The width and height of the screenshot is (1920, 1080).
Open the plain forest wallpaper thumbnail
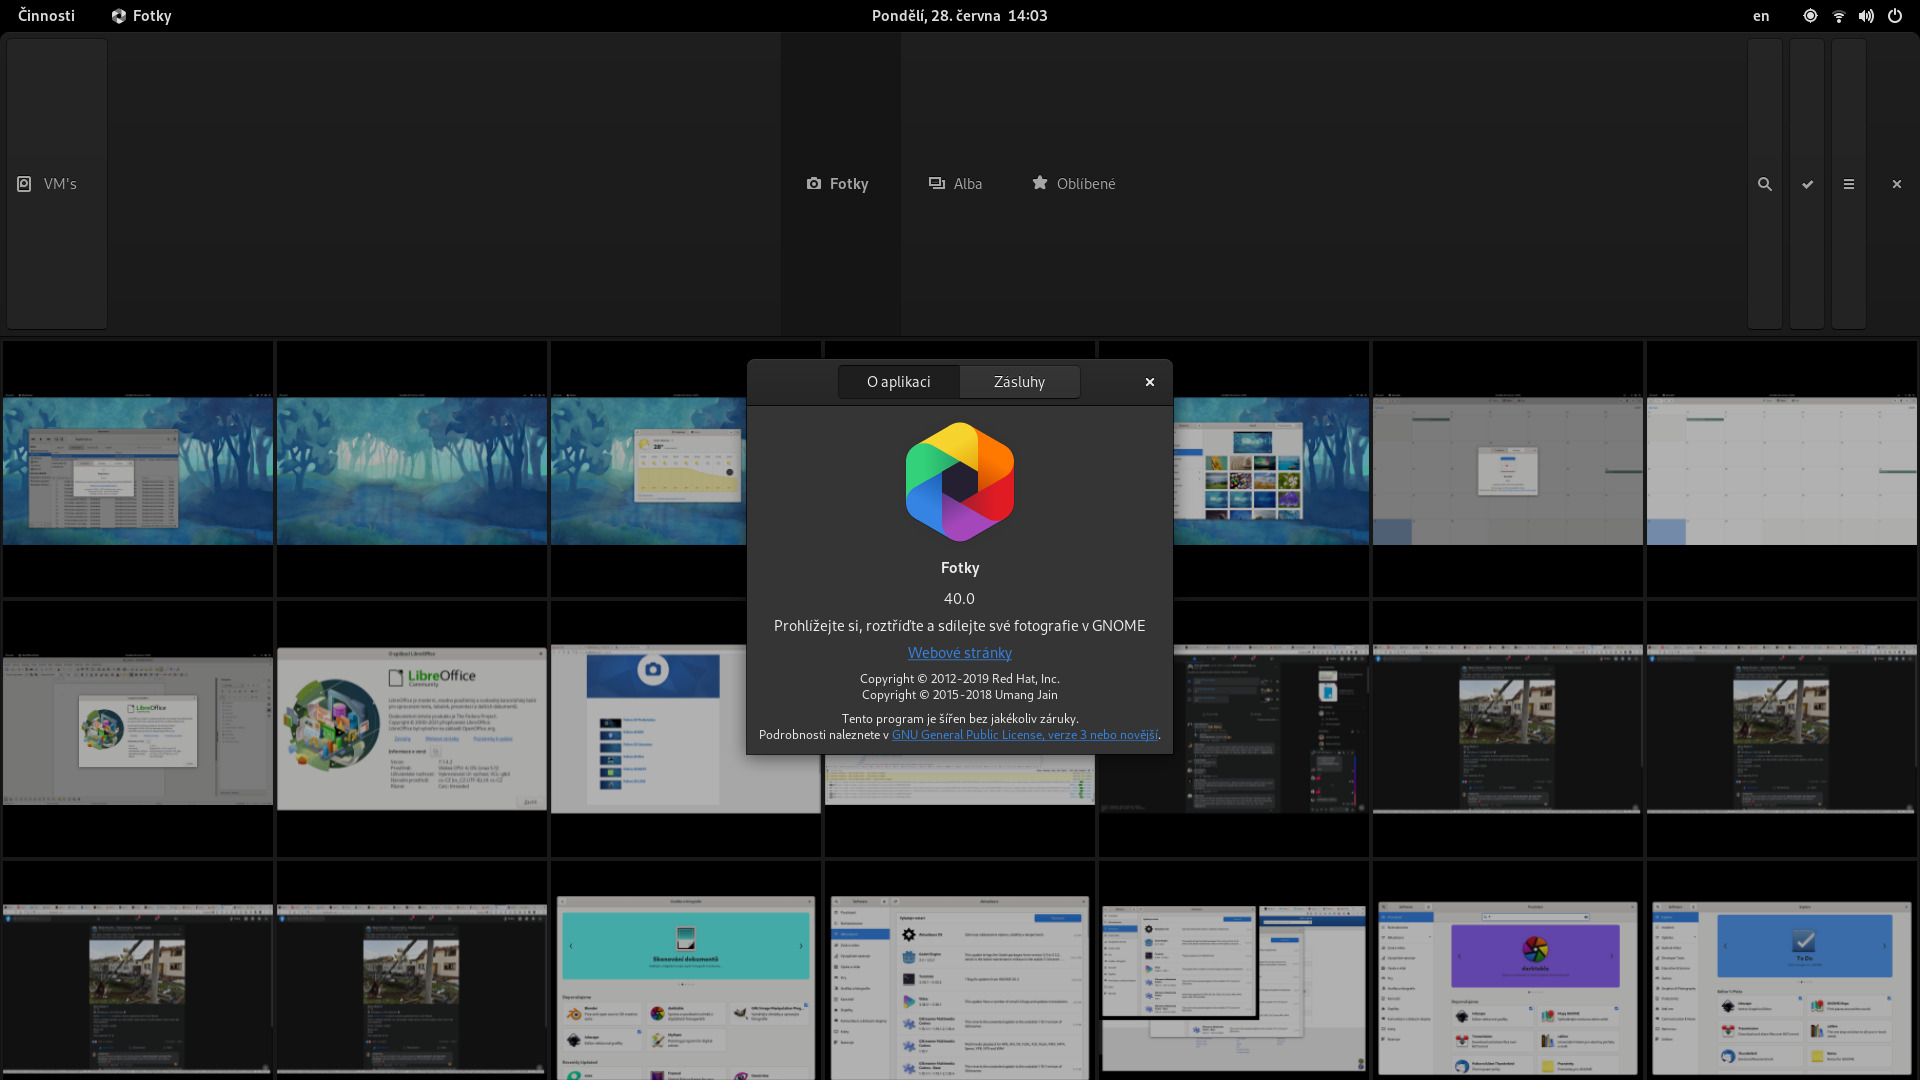tap(412, 470)
